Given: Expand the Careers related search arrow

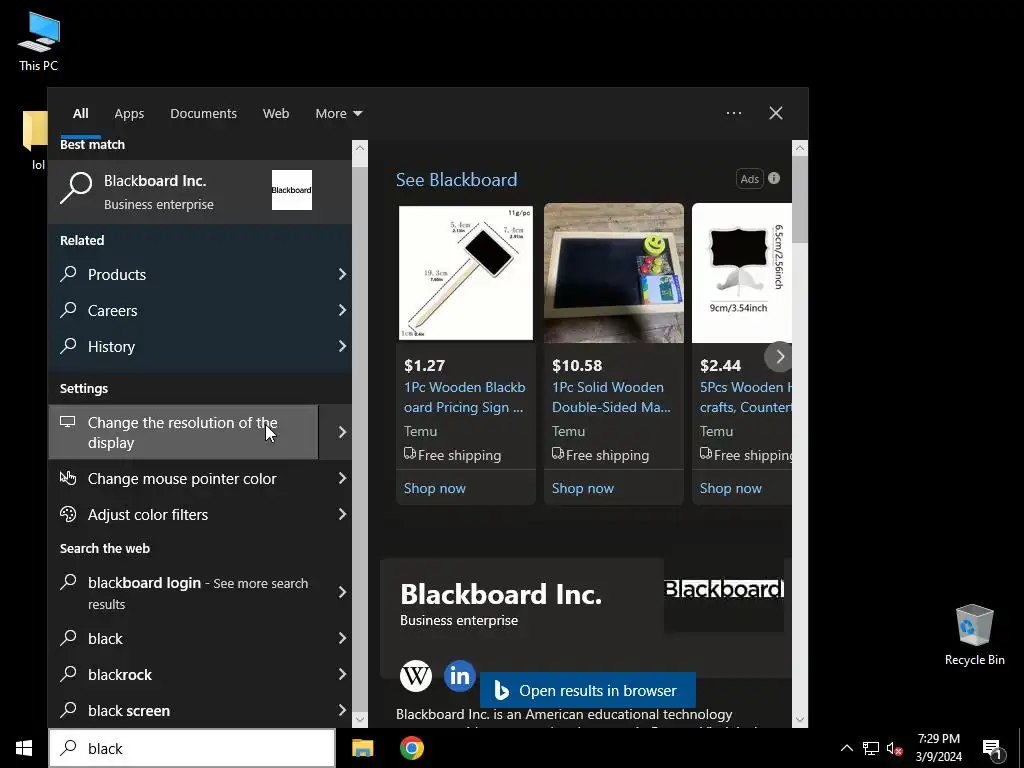Looking at the screenshot, I should pos(342,310).
